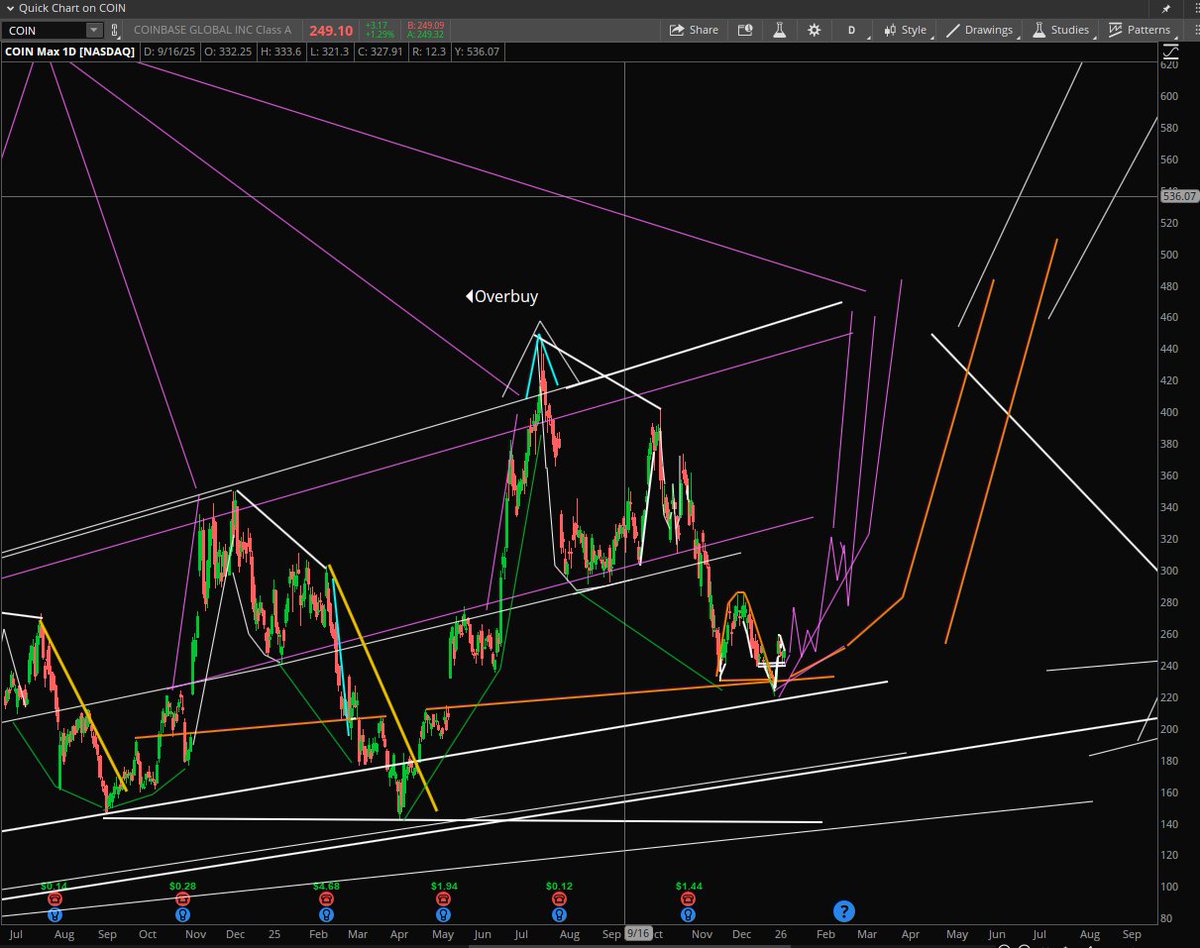1200x948 pixels.
Task: Click the red earnings icon under $0.14
Action: pyautogui.click(x=54, y=899)
